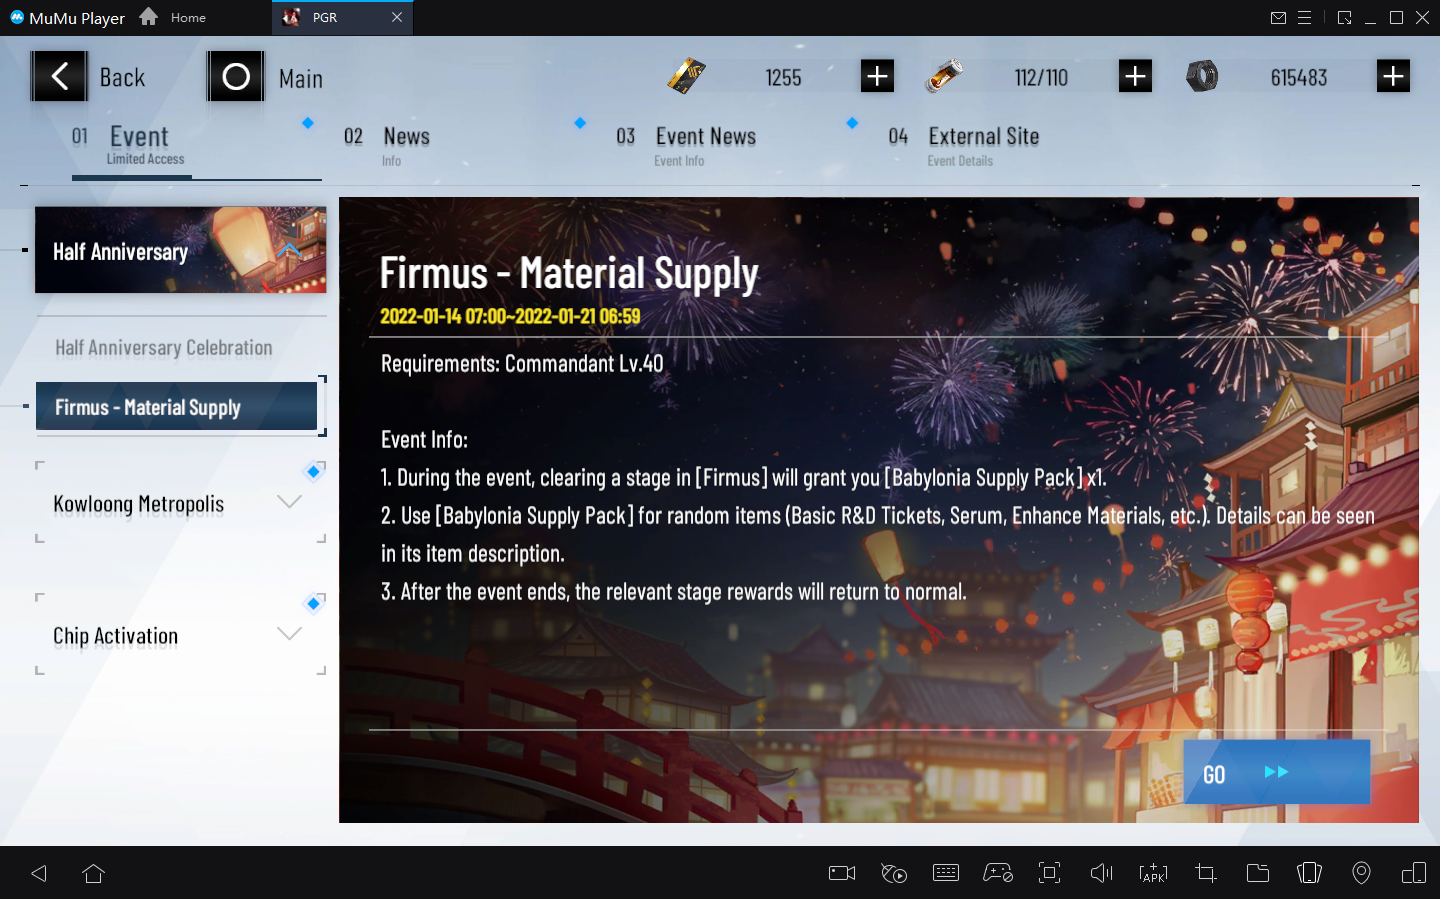
Task: Click the Main circle icon
Action: 236,77
